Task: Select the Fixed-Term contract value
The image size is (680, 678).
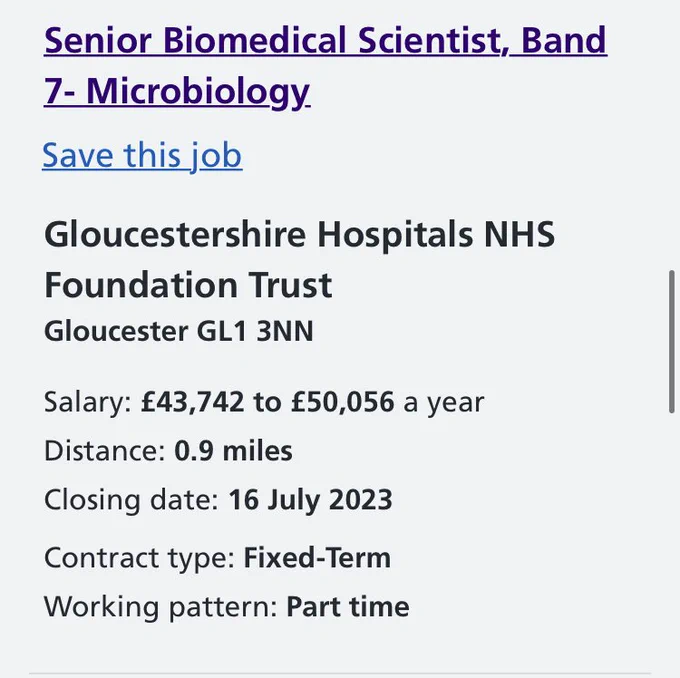Action: coord(317,557)
